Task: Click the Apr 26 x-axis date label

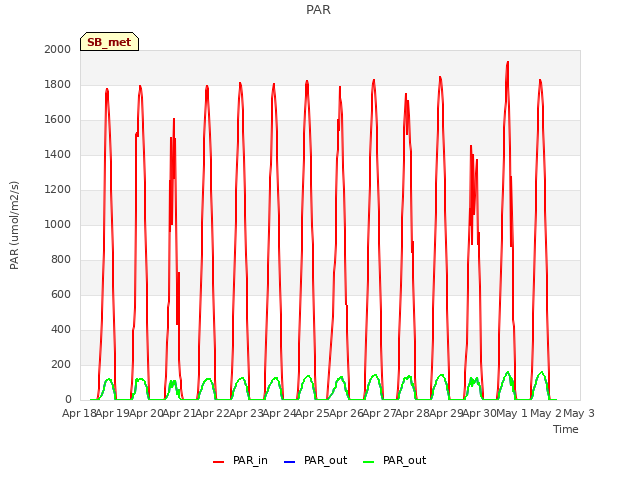Action: point(346,413)
